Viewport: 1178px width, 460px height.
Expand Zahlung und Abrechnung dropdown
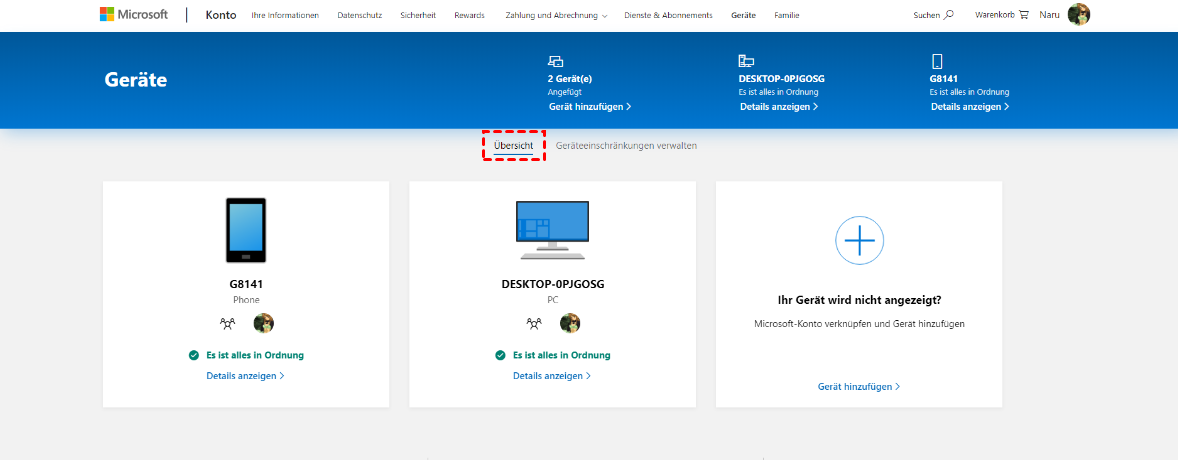(557, 15)
